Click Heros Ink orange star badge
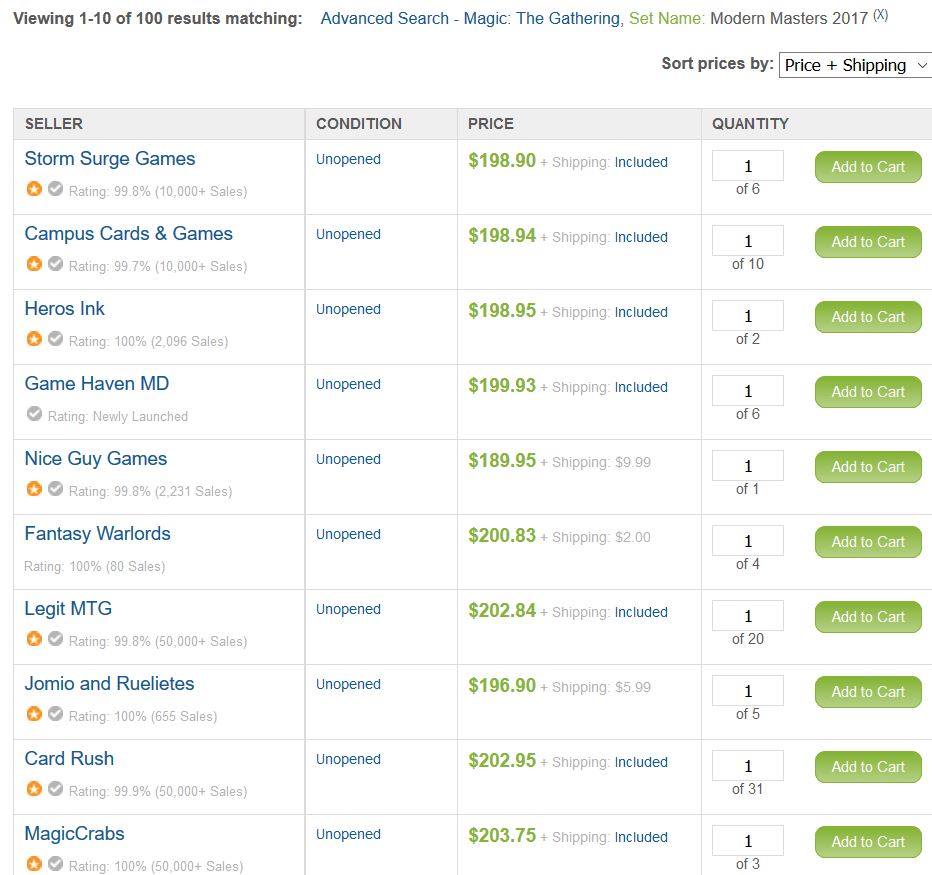The image size is (932, 875). coord(34,339)
